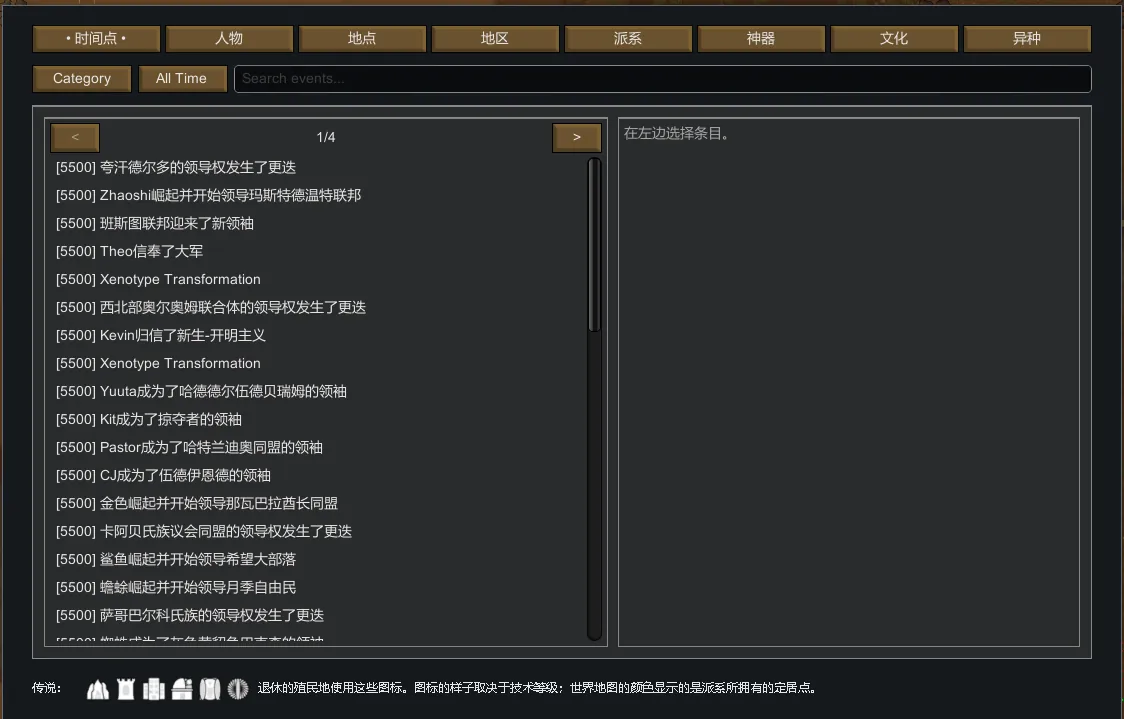Viewport: 1124px width, 719px height.
Task: Click the castle tower legend icon
Action: pyautogui.click(x=125, y=688)
